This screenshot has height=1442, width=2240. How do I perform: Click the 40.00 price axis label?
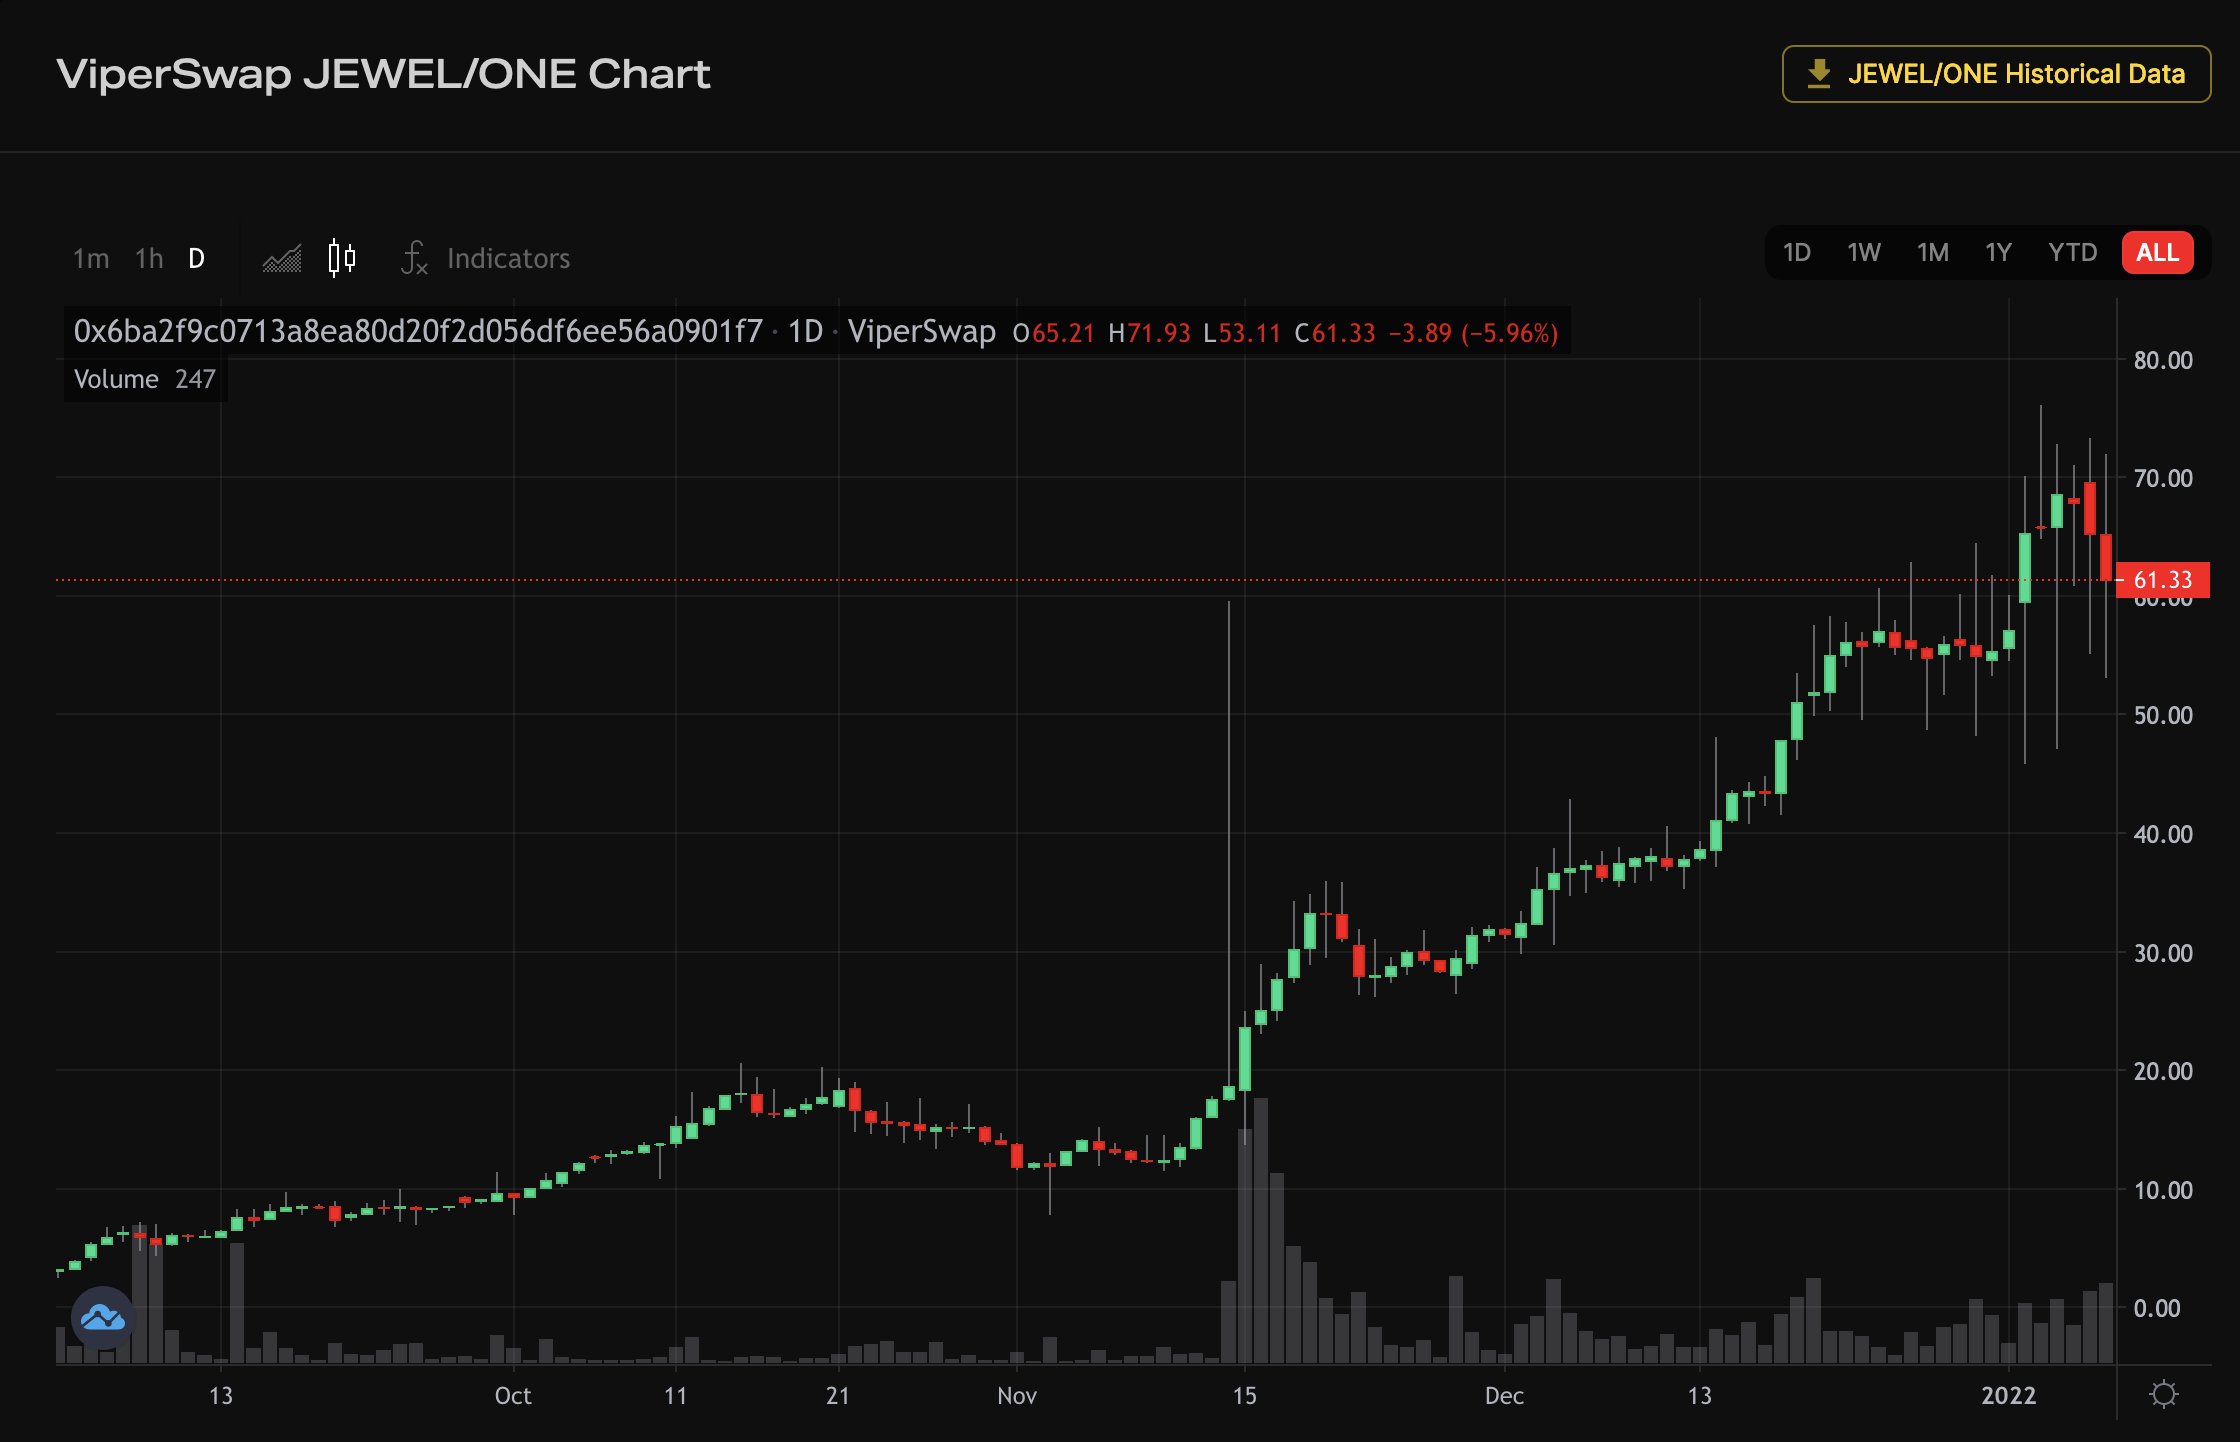pos(2163,834)
